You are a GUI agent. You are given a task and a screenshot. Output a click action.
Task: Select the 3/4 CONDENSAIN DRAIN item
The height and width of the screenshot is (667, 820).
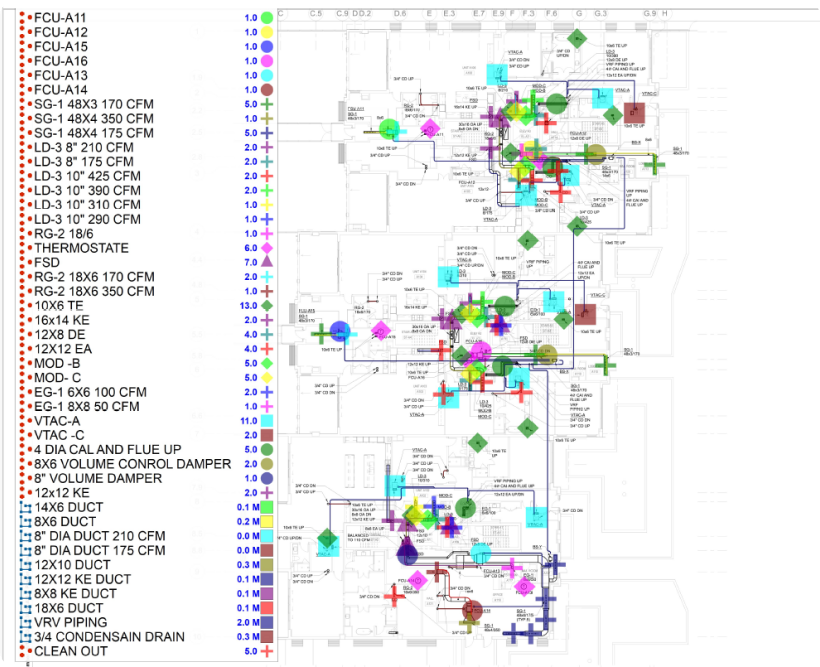coord(109,637)
